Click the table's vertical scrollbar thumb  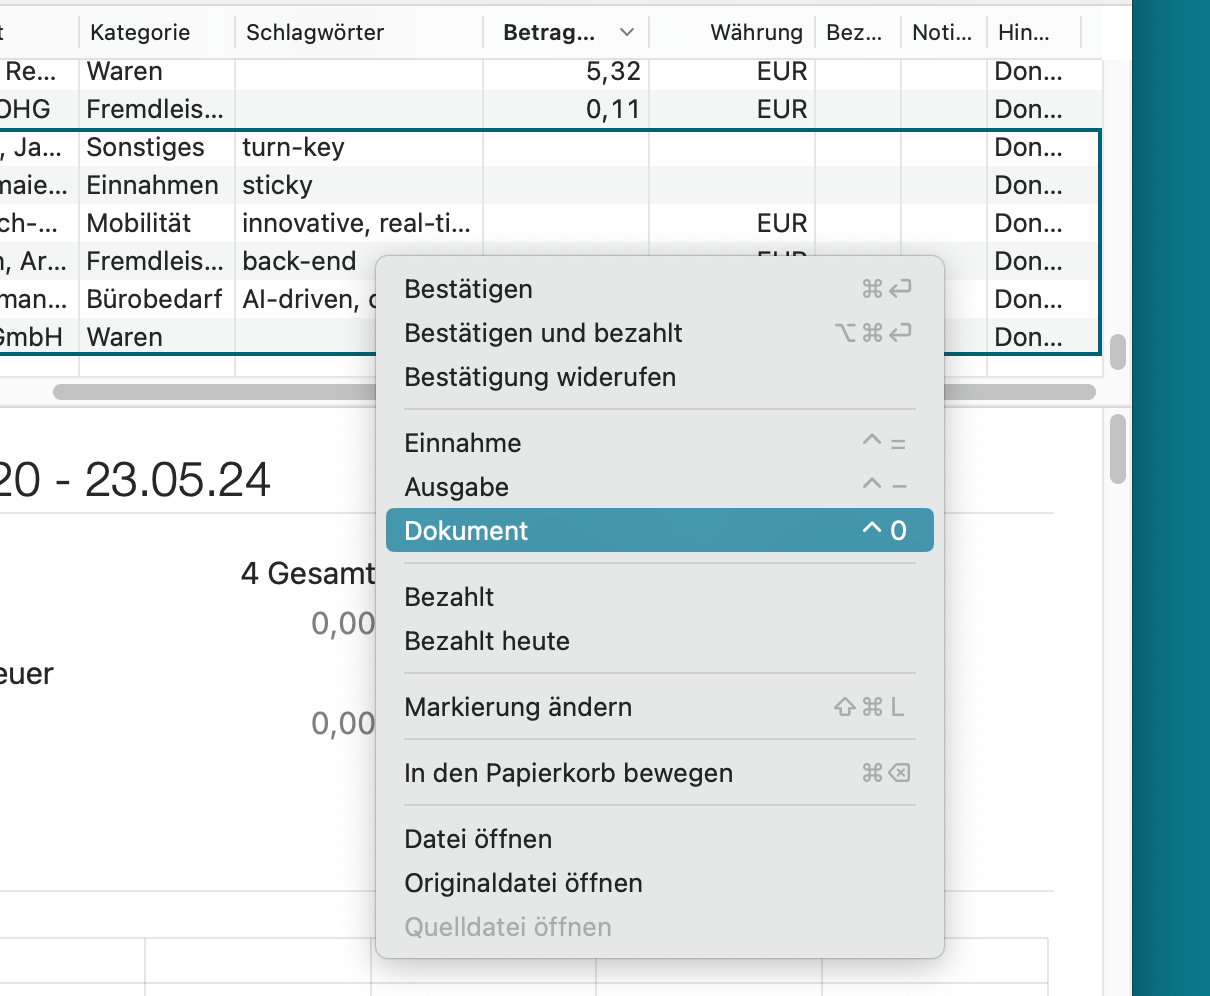(x=1118, y=351)
